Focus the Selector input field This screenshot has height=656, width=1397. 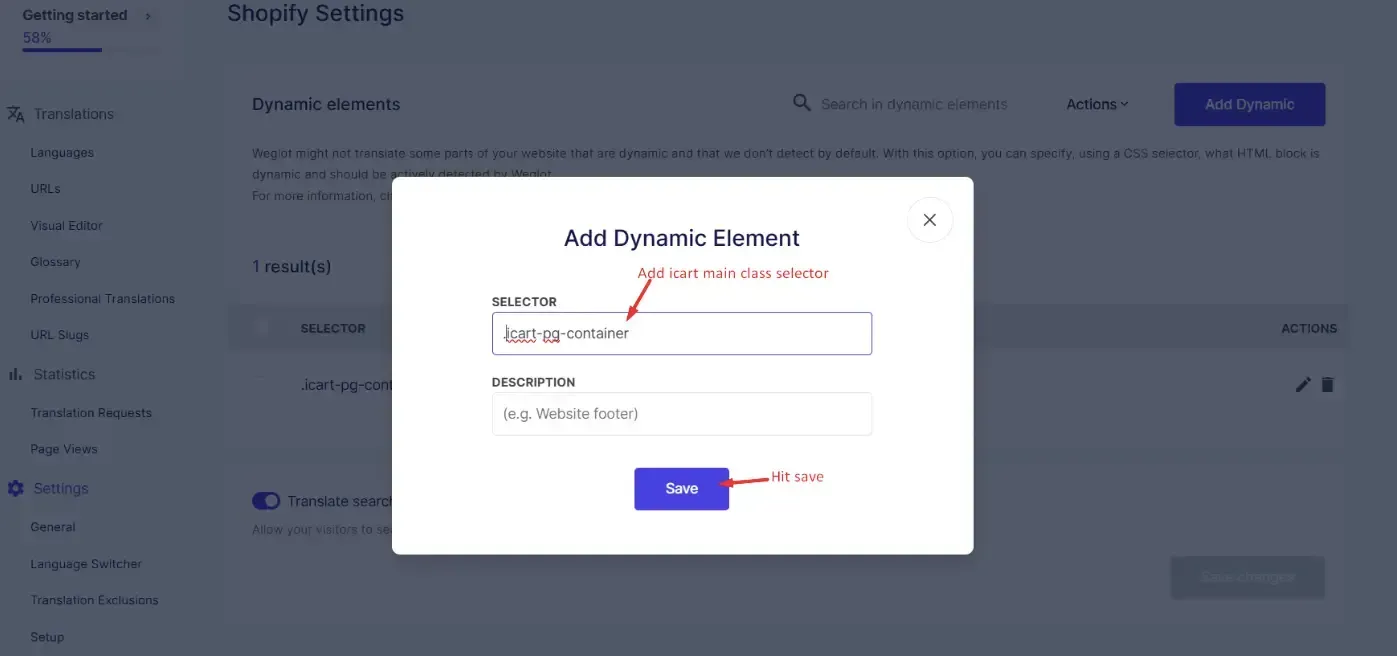coord(682,334)
